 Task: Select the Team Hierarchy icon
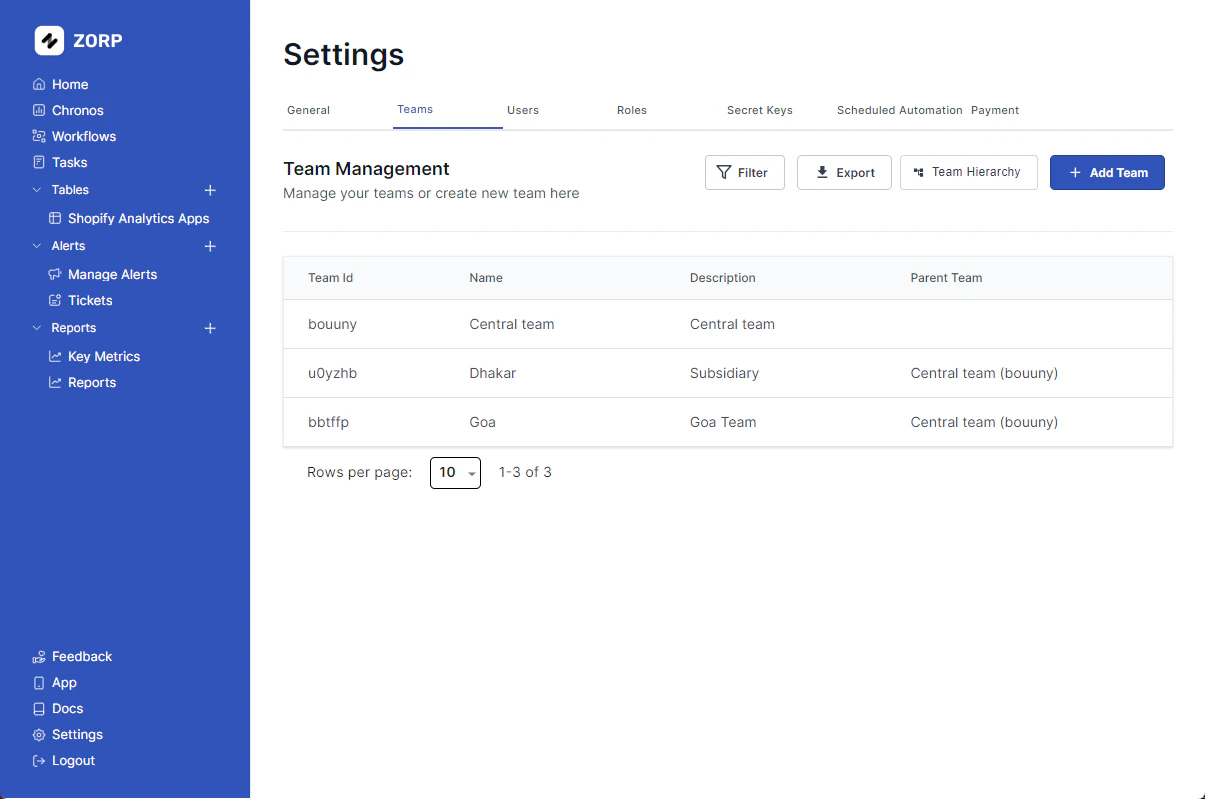[x=919, y=172]
